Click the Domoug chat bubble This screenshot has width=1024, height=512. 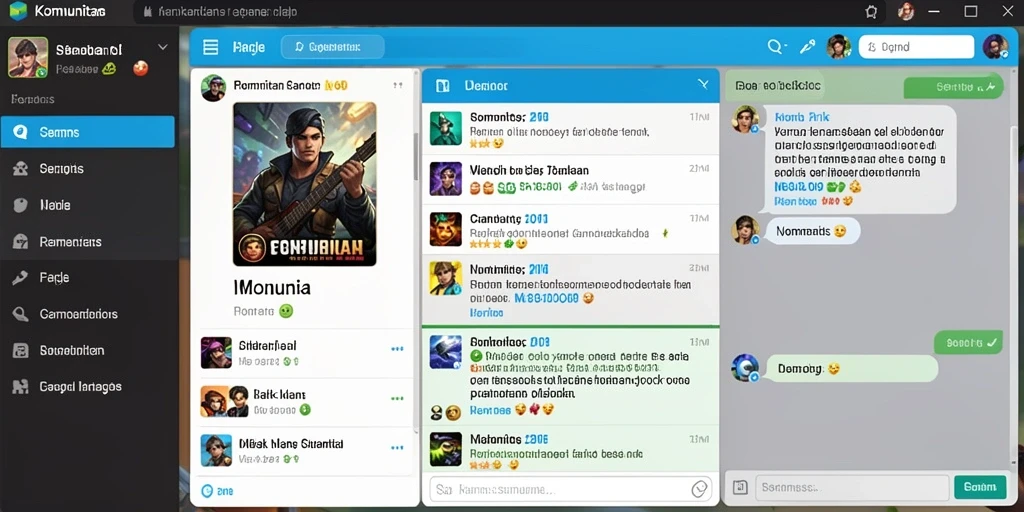[x=852, y=369]
